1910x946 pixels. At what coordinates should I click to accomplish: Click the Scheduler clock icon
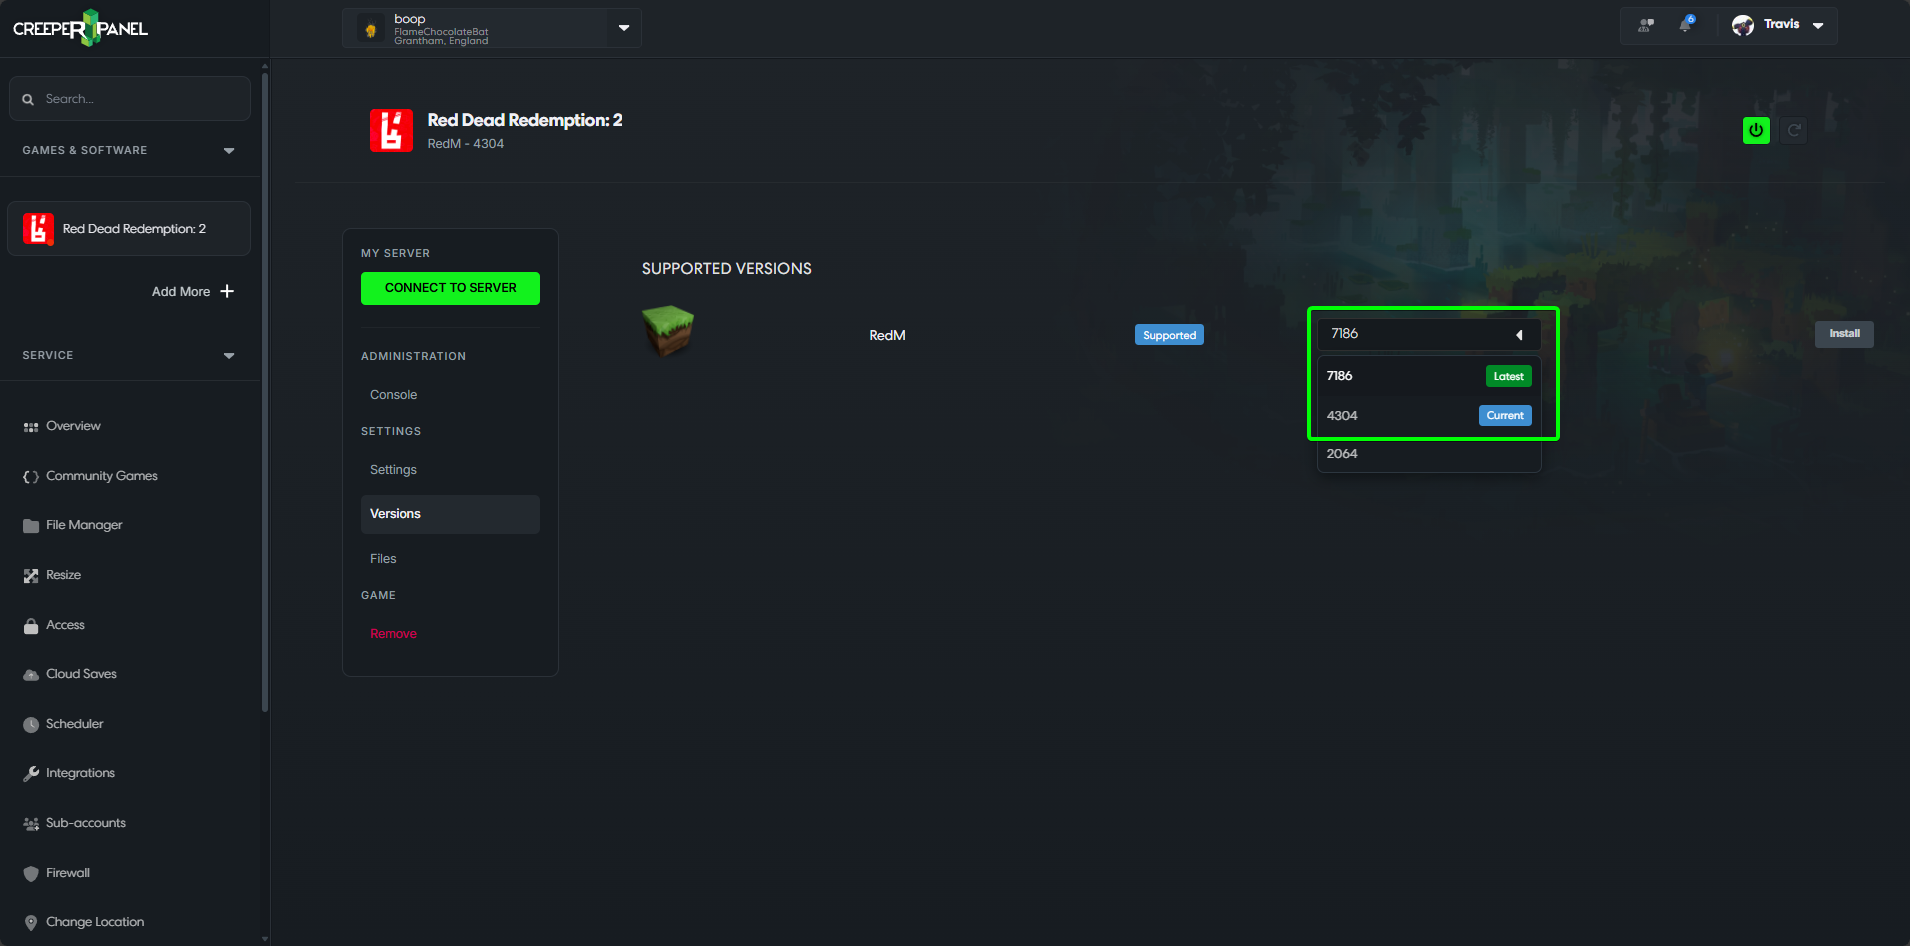coord(31,725)
